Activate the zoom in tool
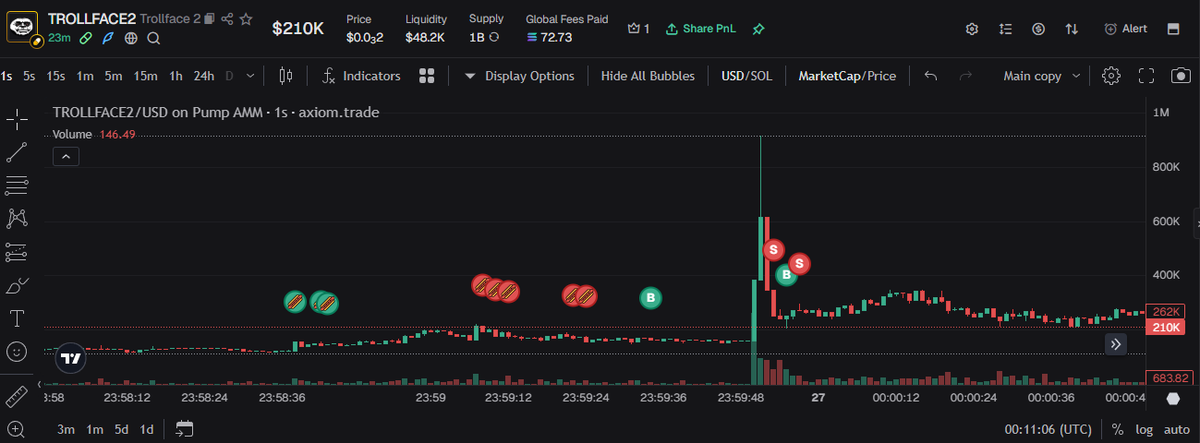 click(x=17, y=429)
